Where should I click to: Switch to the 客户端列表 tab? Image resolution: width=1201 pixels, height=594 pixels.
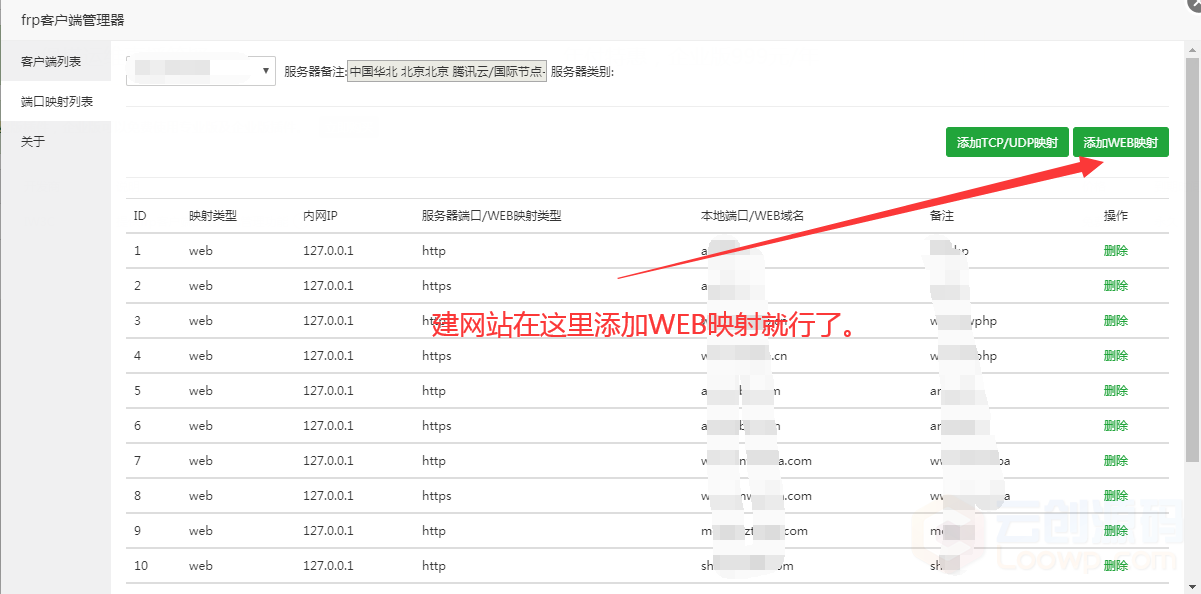[x=51, y=62]
